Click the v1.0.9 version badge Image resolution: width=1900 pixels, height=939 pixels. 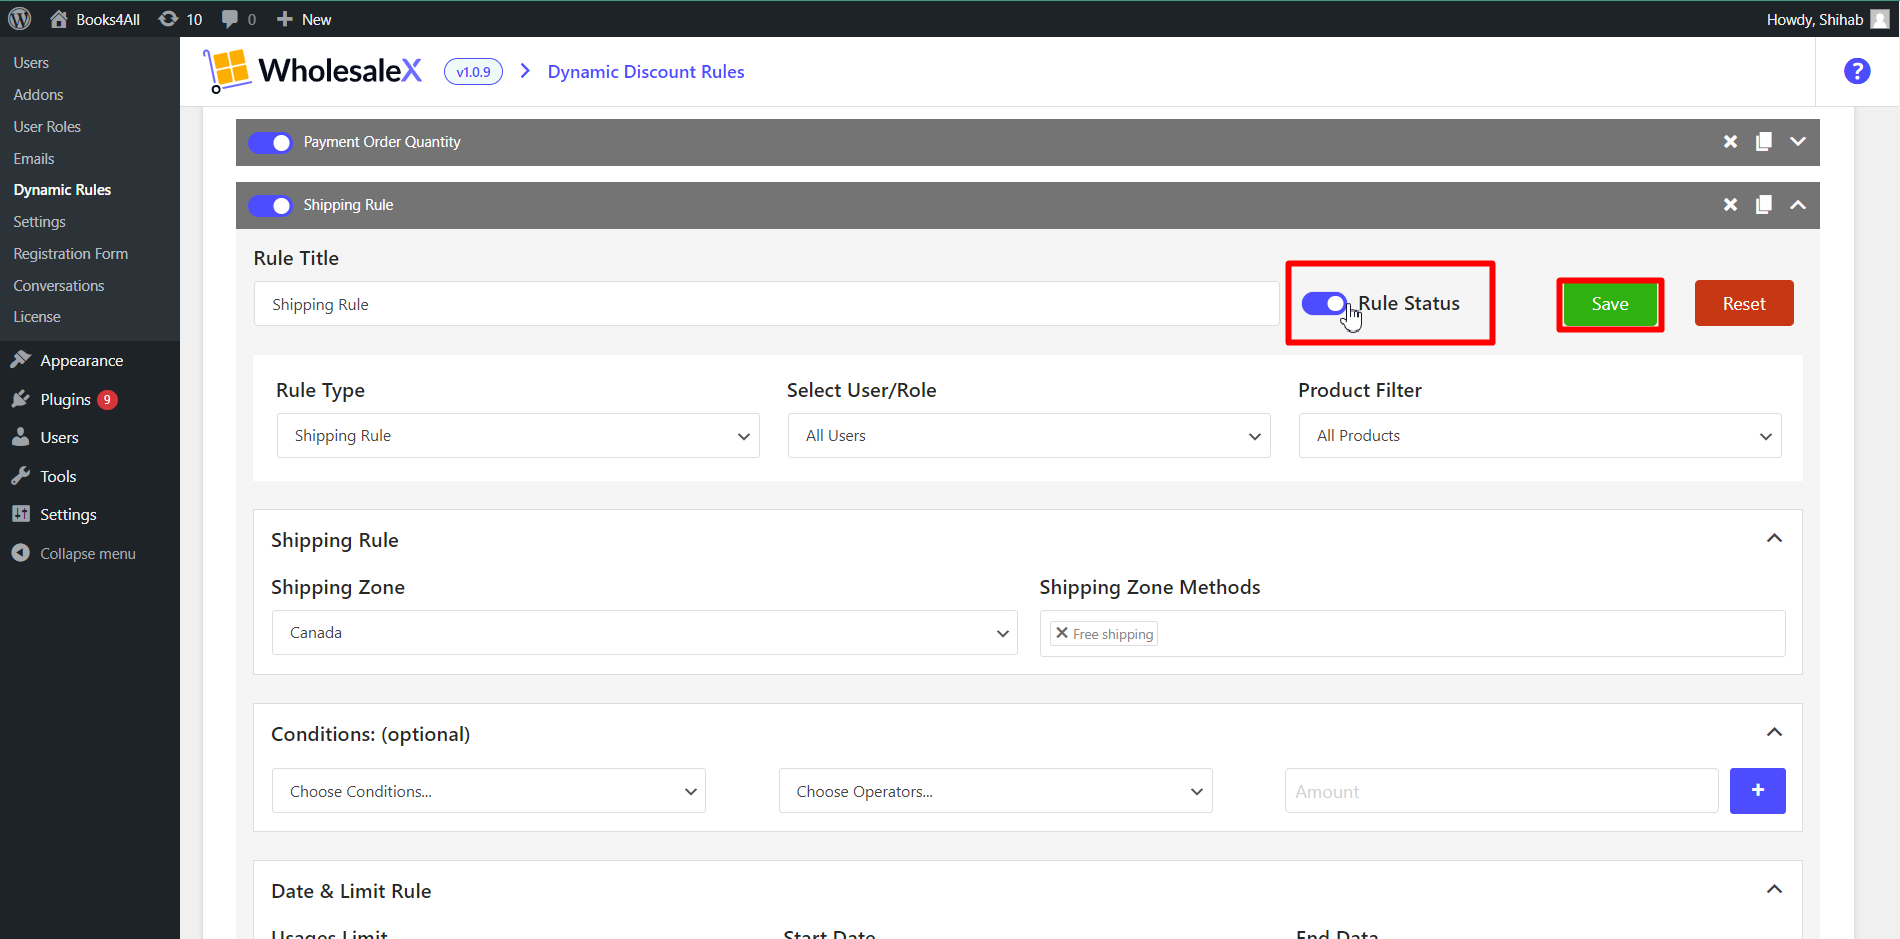click(x=473, y=72)
